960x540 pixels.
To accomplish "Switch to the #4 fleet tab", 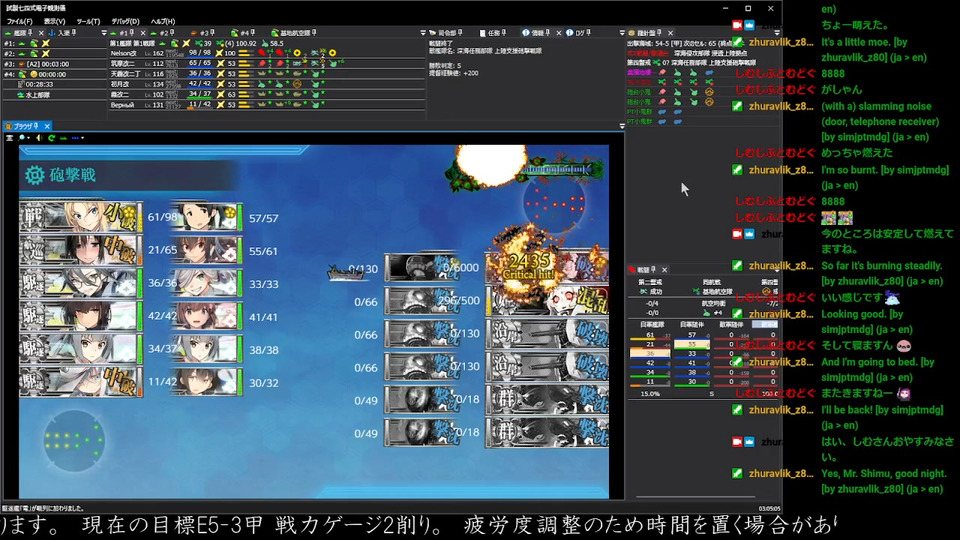I will coord(243,33).
